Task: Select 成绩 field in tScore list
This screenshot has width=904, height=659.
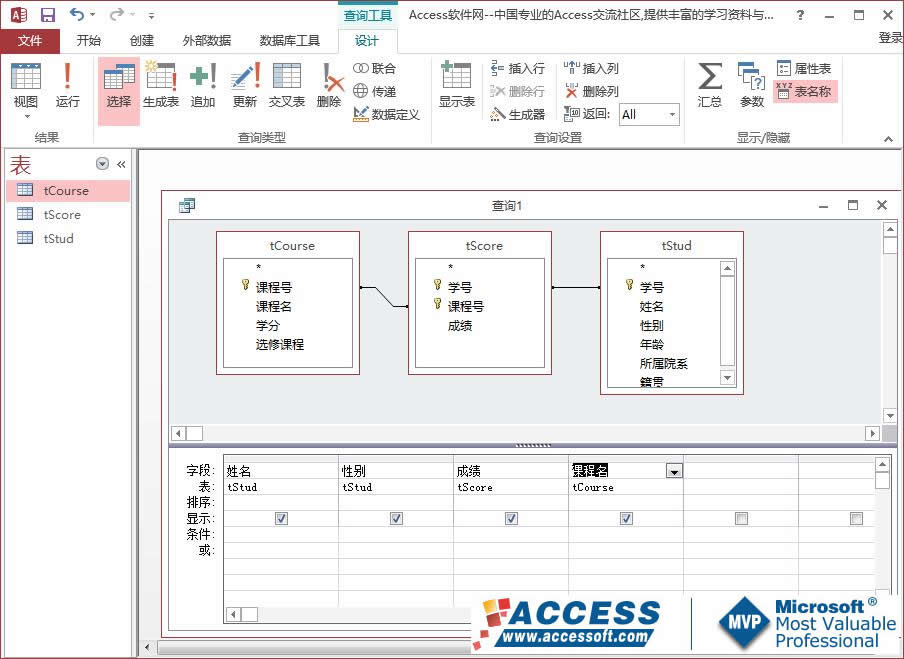Action: [460, 326]
